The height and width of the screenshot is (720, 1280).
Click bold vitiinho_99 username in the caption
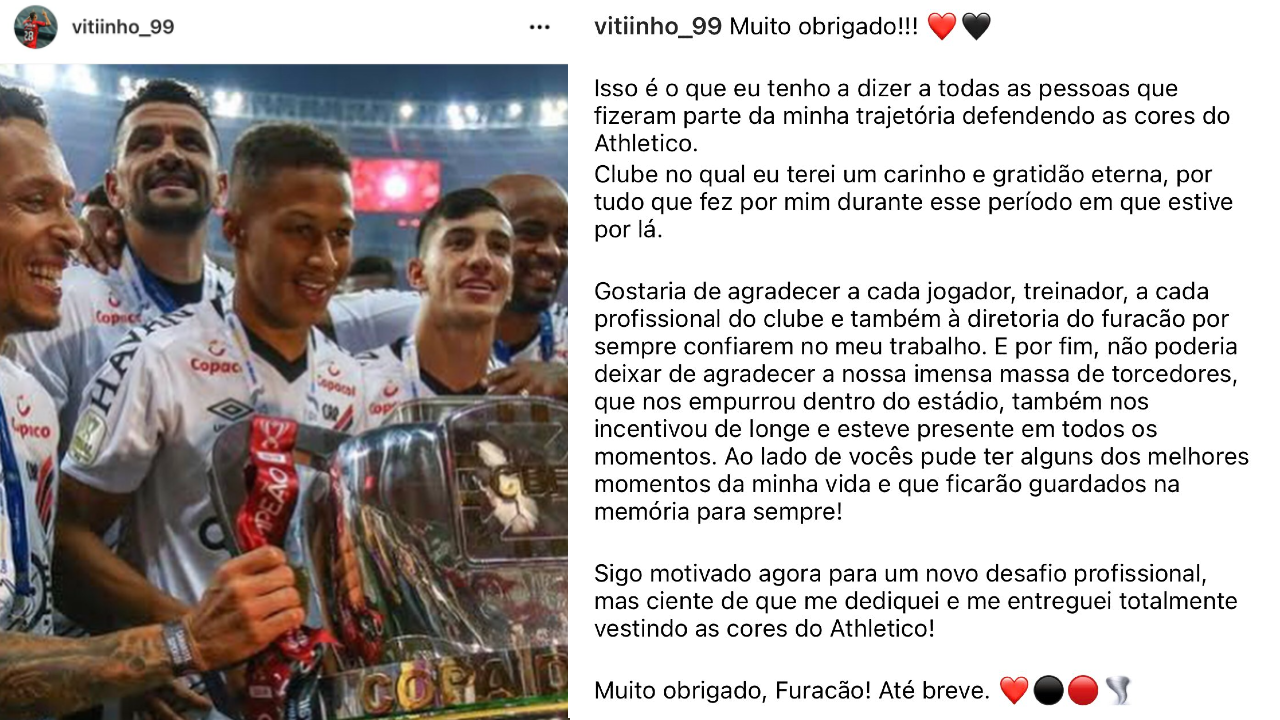click(x=658, y=27)
